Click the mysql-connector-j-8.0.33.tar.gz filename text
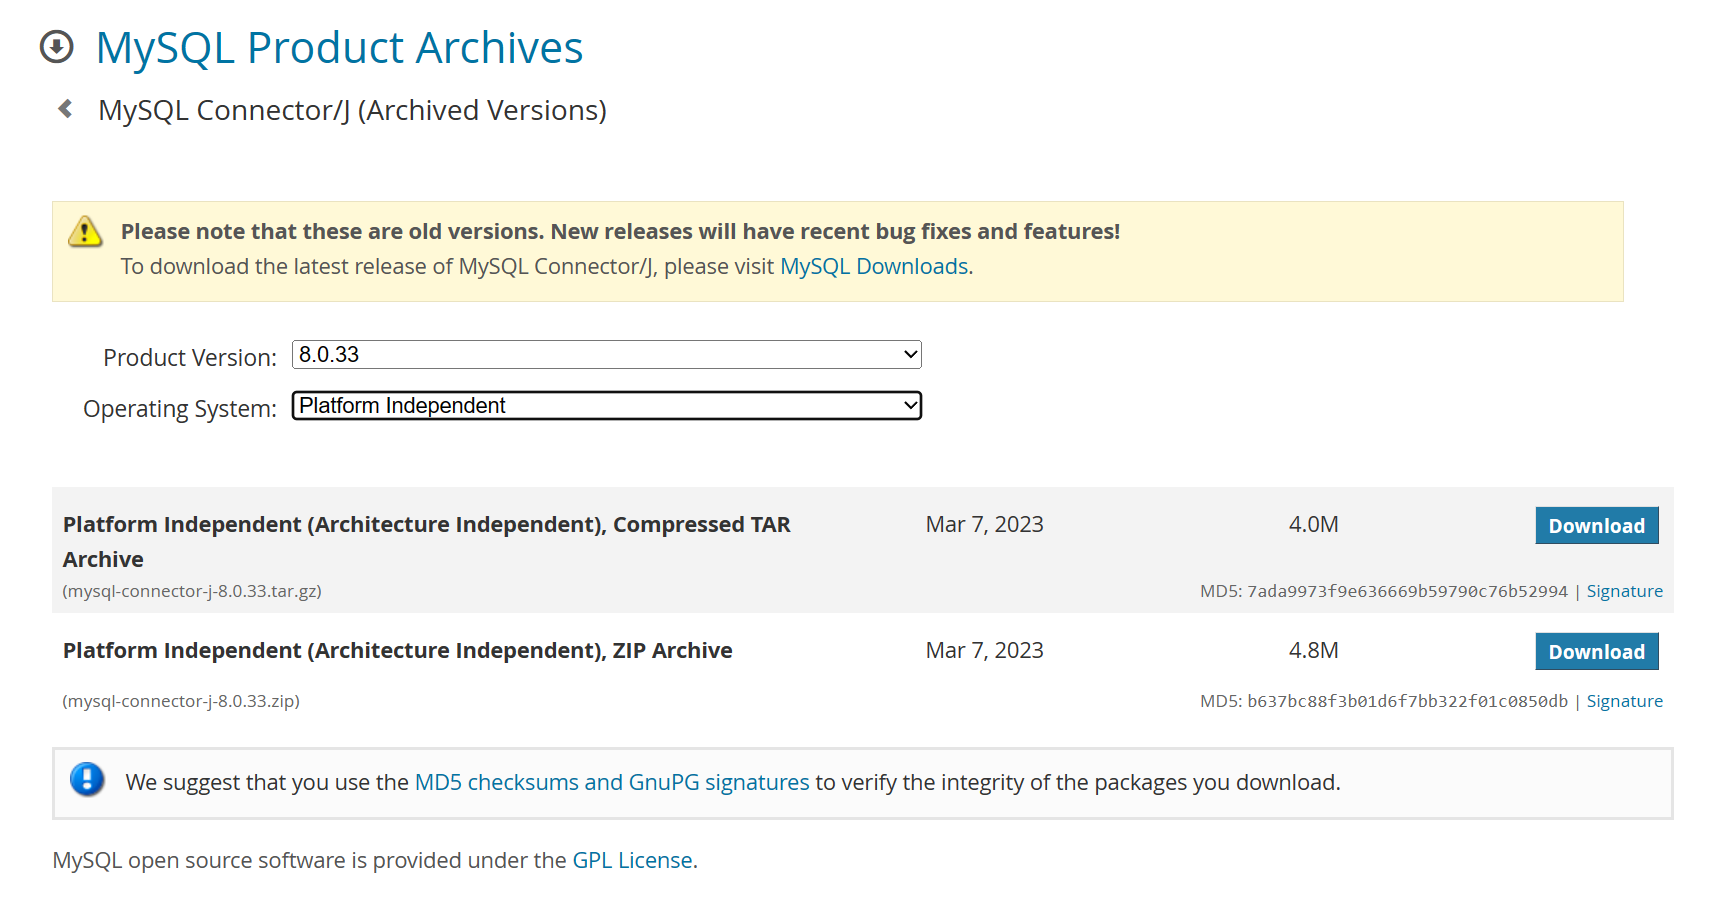The width and height of the screenshot is (1713, 911). point(192,591)
